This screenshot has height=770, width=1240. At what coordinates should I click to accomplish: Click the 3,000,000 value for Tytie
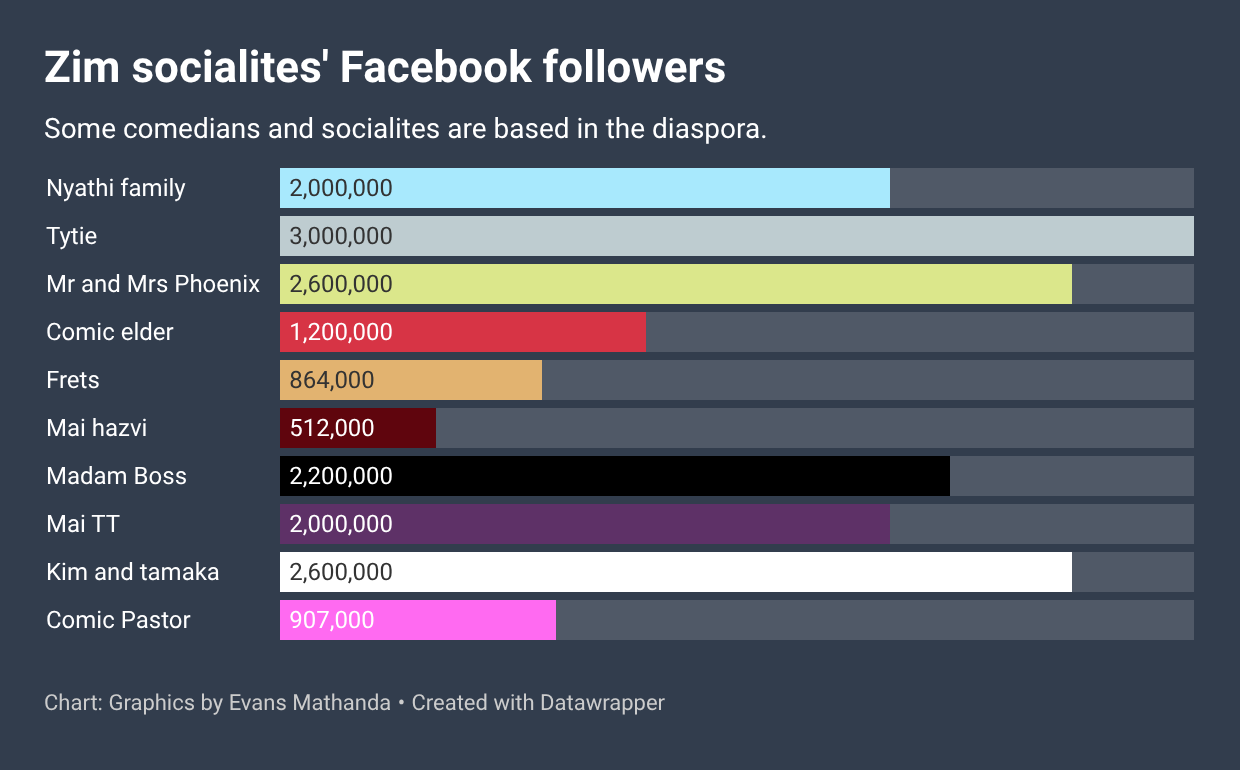[341, 236]
